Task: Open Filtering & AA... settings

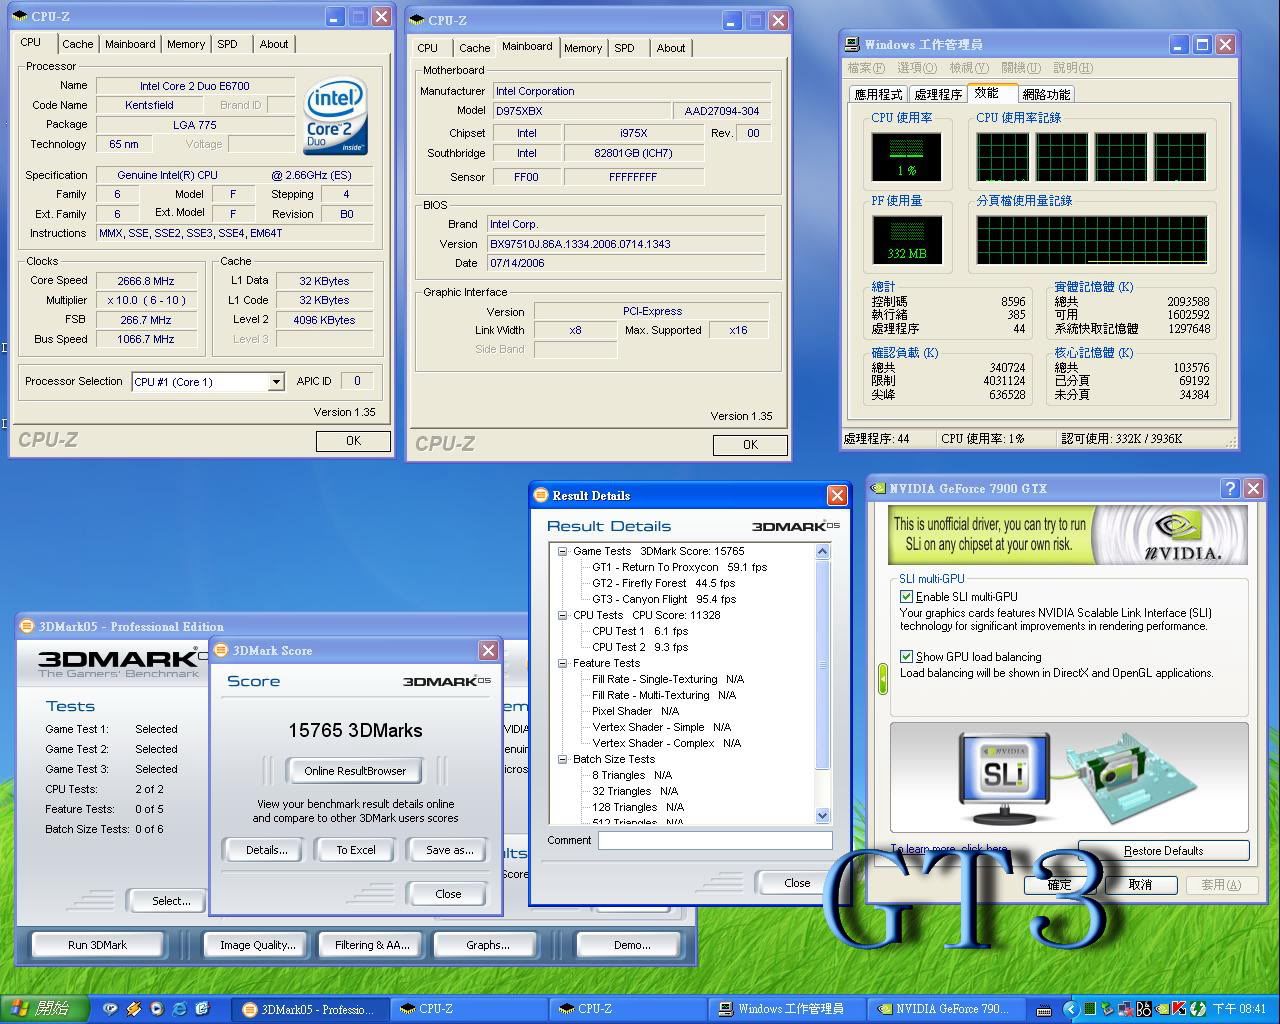Action: click(x=373, y=945)
